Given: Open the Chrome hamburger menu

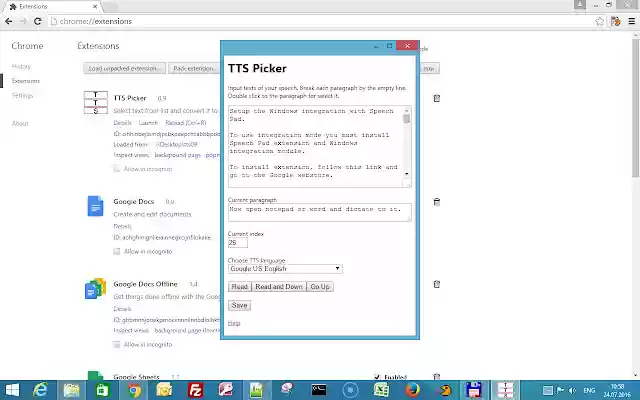Looking at the screenshot, I should (x=632, y=21).
